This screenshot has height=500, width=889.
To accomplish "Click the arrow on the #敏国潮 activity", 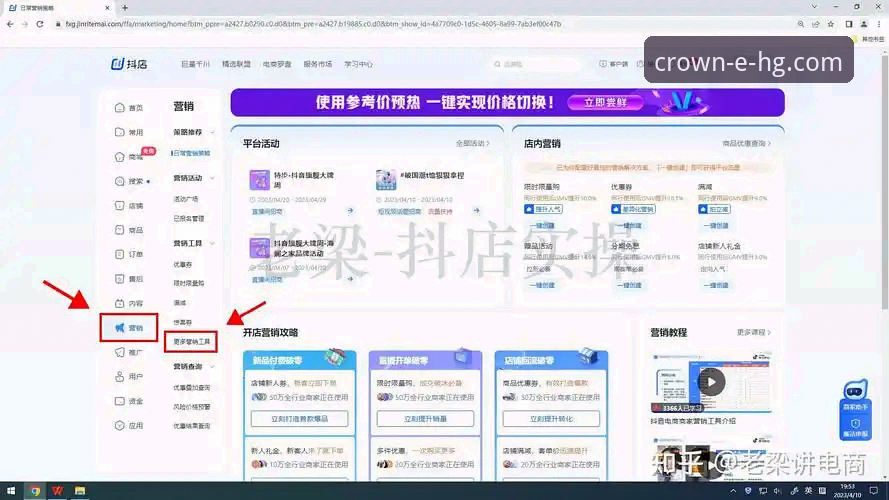I will click(x=476, y=211).
